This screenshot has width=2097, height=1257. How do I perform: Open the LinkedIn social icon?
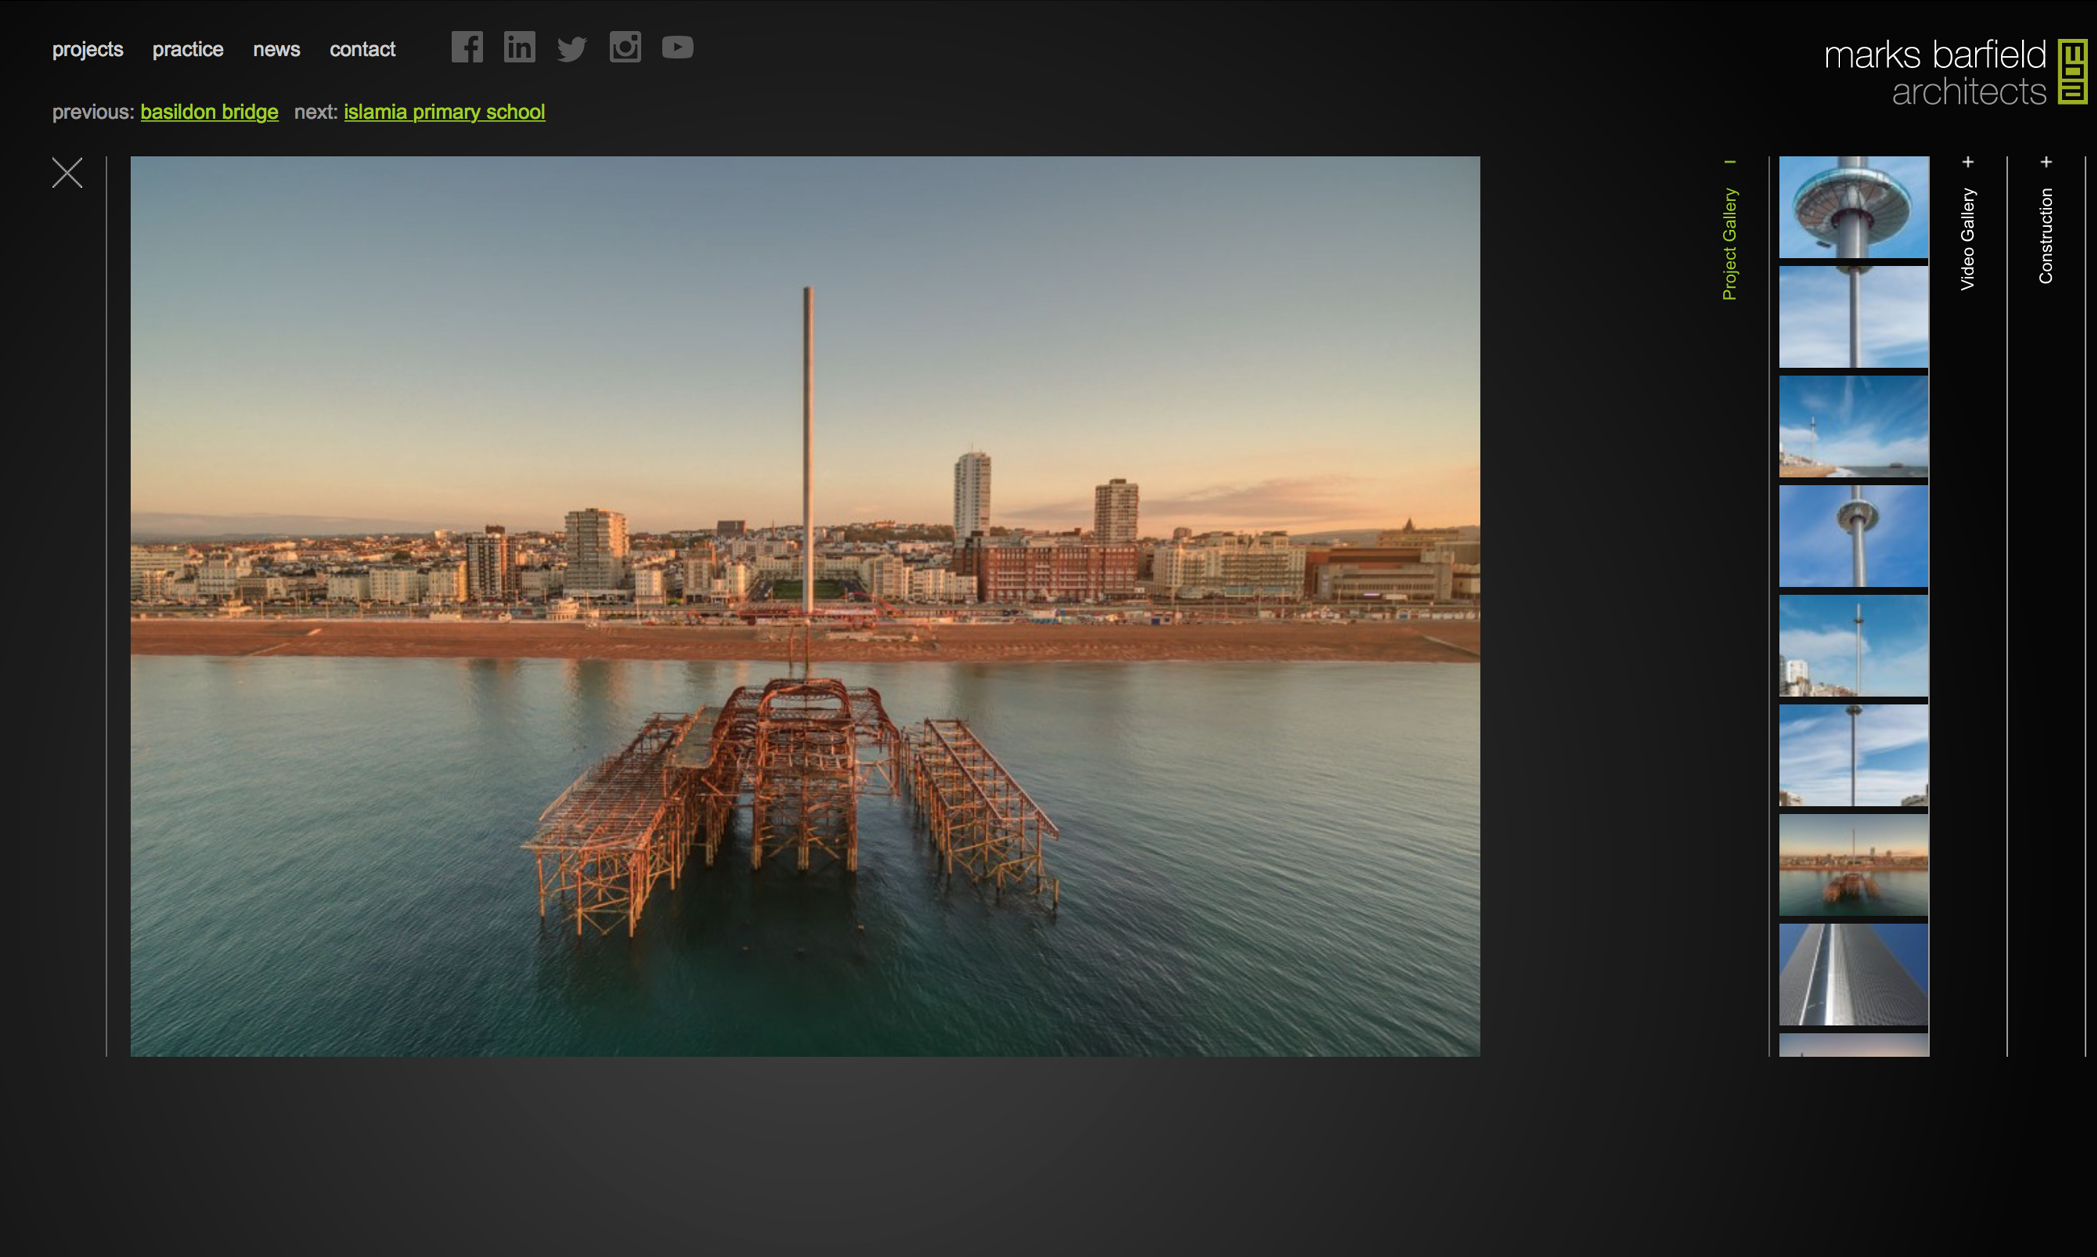coord(519,47)
